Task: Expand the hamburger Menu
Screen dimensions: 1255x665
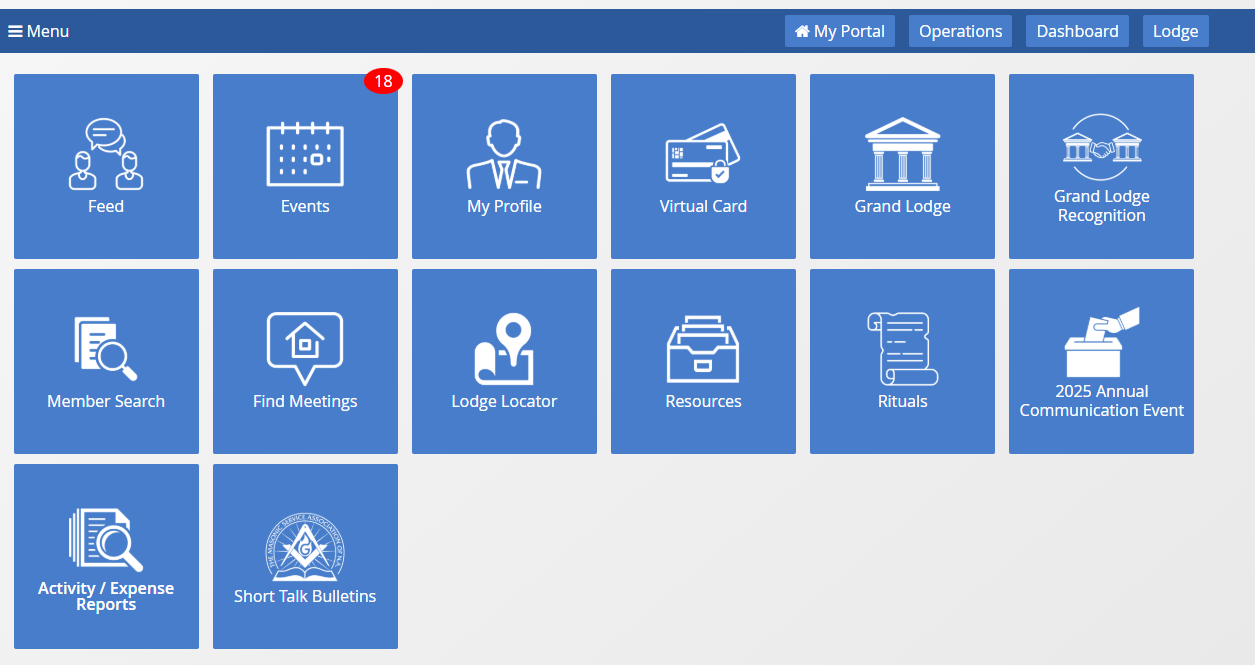Action: 39,31
